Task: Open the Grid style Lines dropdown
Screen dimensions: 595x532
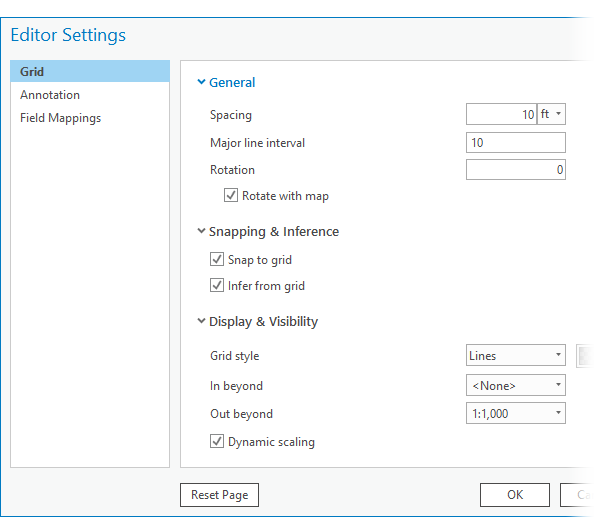Action: click(x=516, y=356)
